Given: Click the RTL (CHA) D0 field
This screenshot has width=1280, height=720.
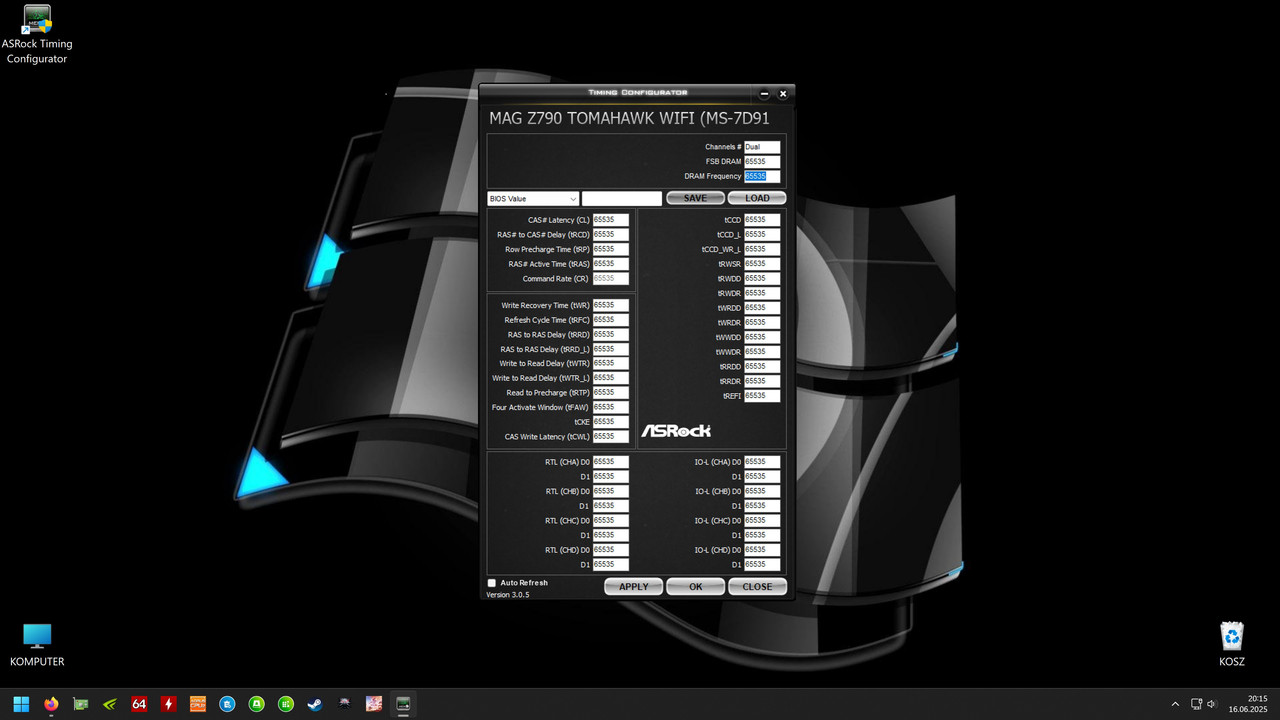Looking at the screenshot, I should coord(611,462).
